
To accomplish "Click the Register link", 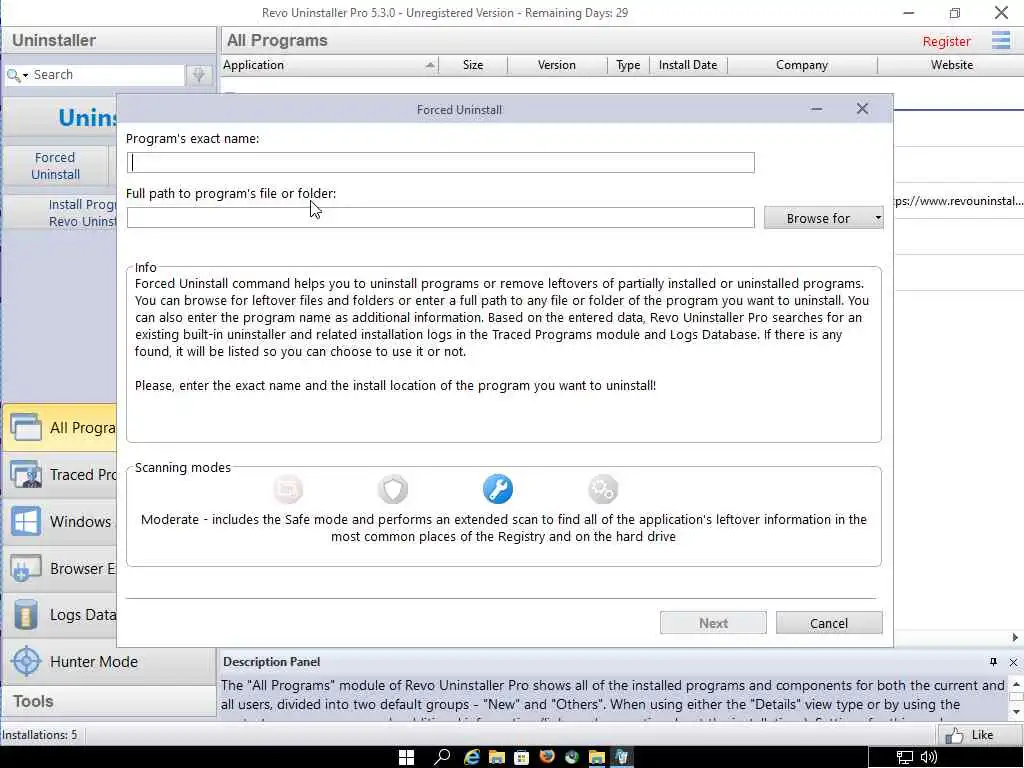I will (x=946, y=42).
